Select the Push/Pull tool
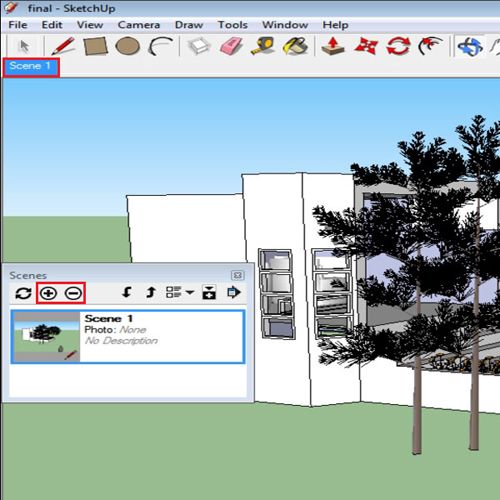This screenshot has width=500, height=500. click(333, 46)
